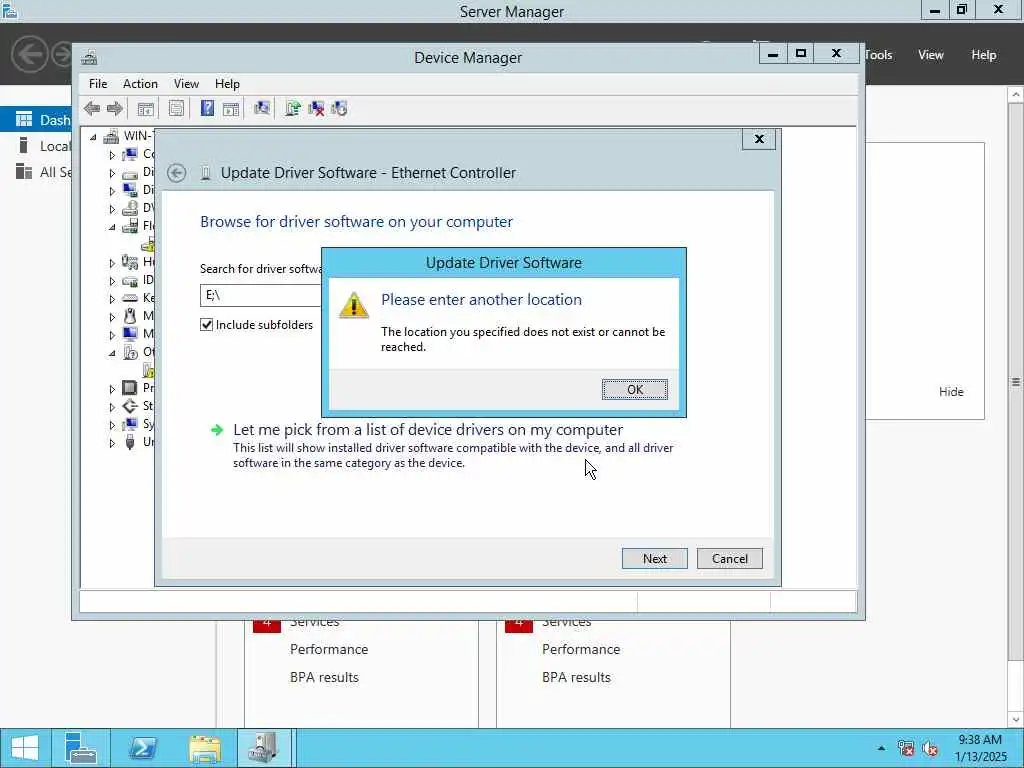Screen dimensions: 1024x768
Task: Click left tile BPA results link
Action: click(324, 677)
